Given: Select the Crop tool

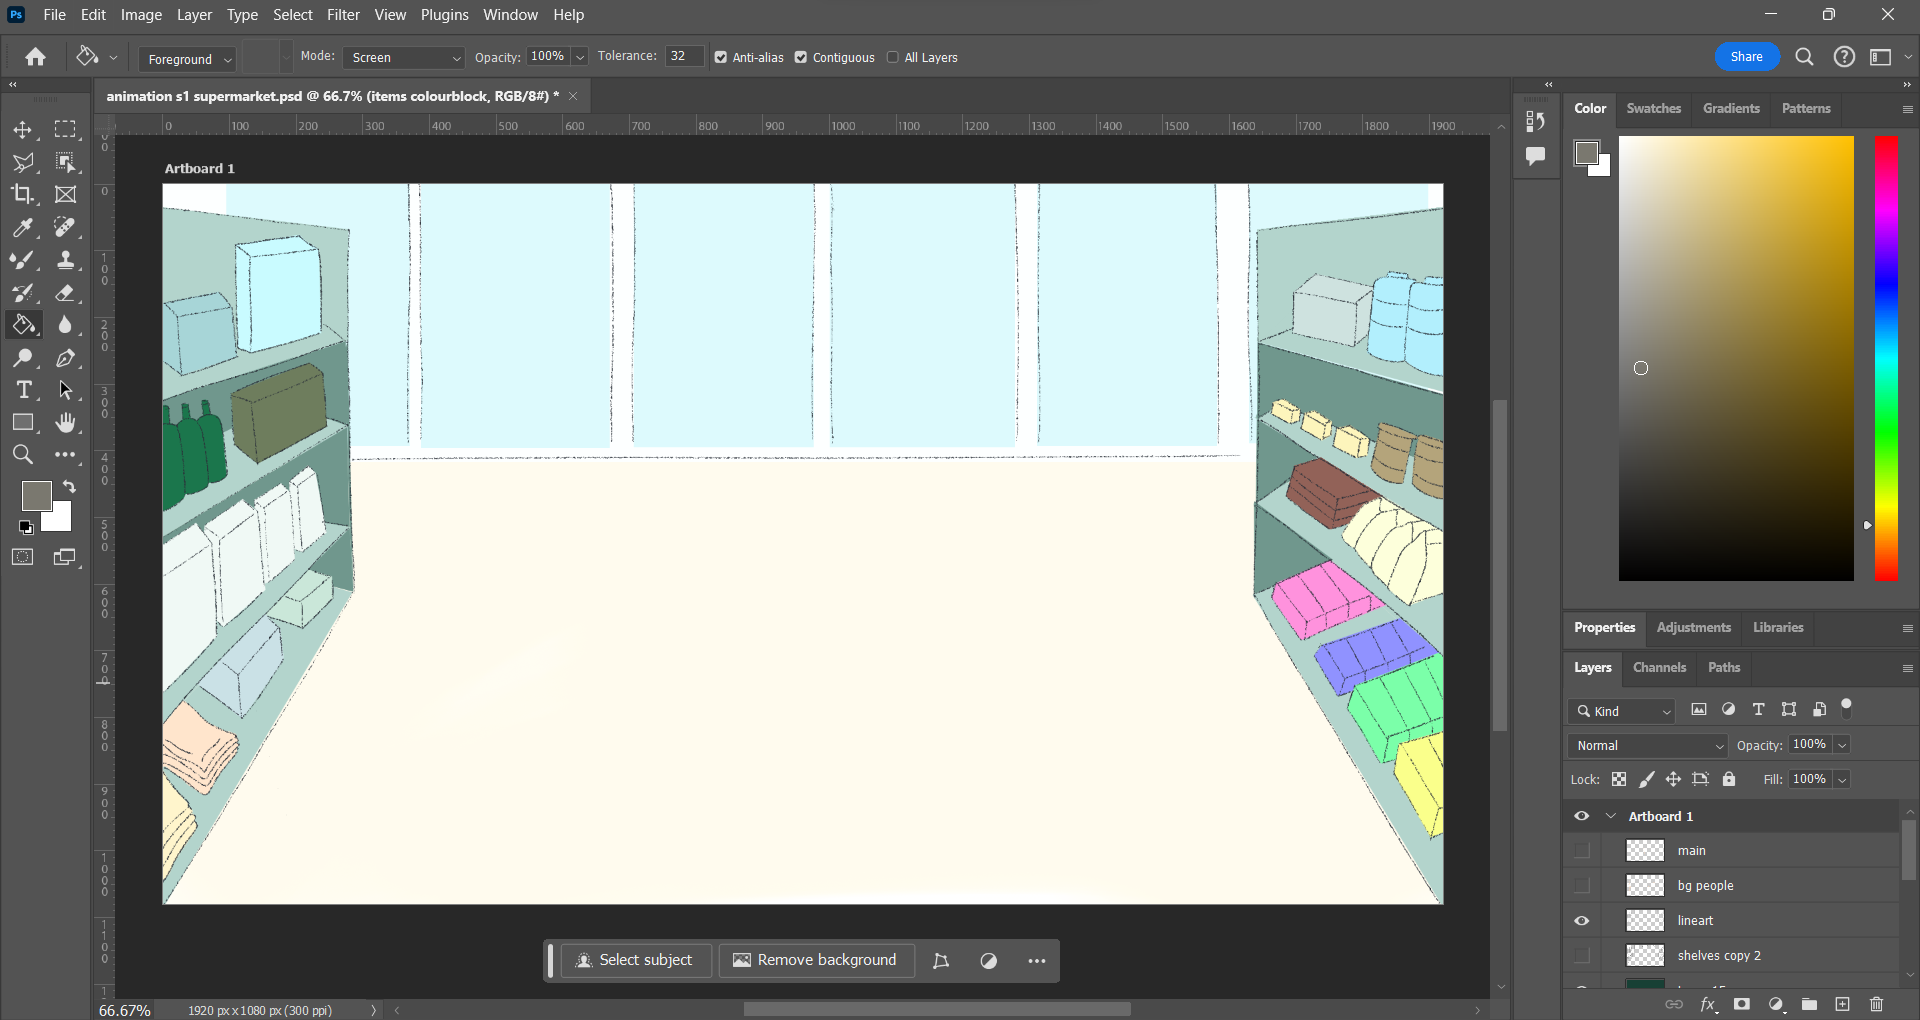Looking at the screenshot, I should coord(22,194).
